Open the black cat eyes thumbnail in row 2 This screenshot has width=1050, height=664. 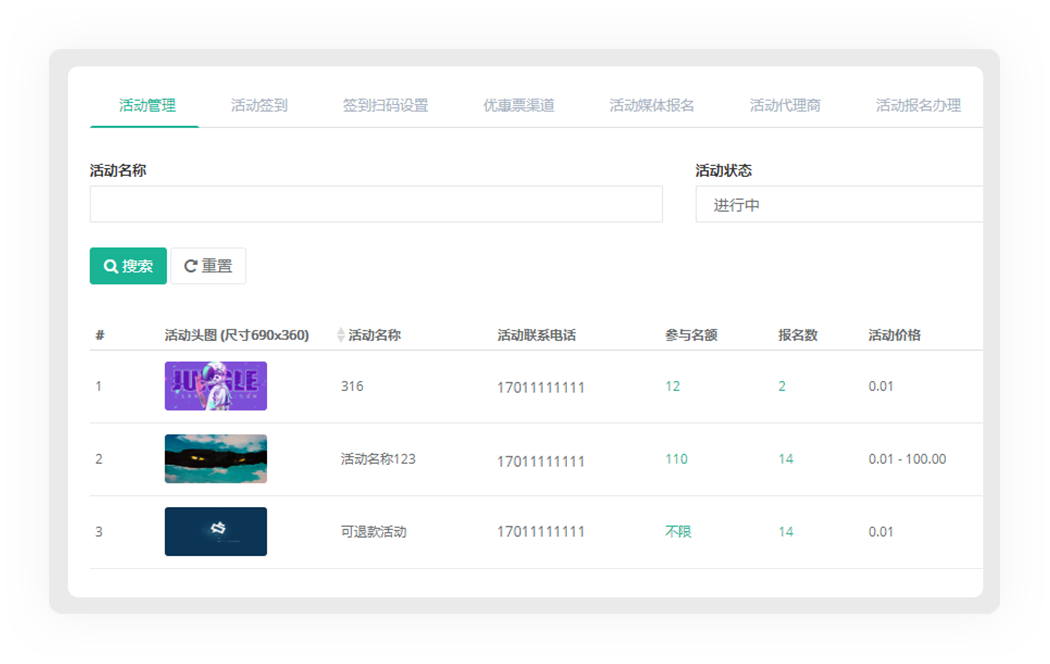[216, 459]
